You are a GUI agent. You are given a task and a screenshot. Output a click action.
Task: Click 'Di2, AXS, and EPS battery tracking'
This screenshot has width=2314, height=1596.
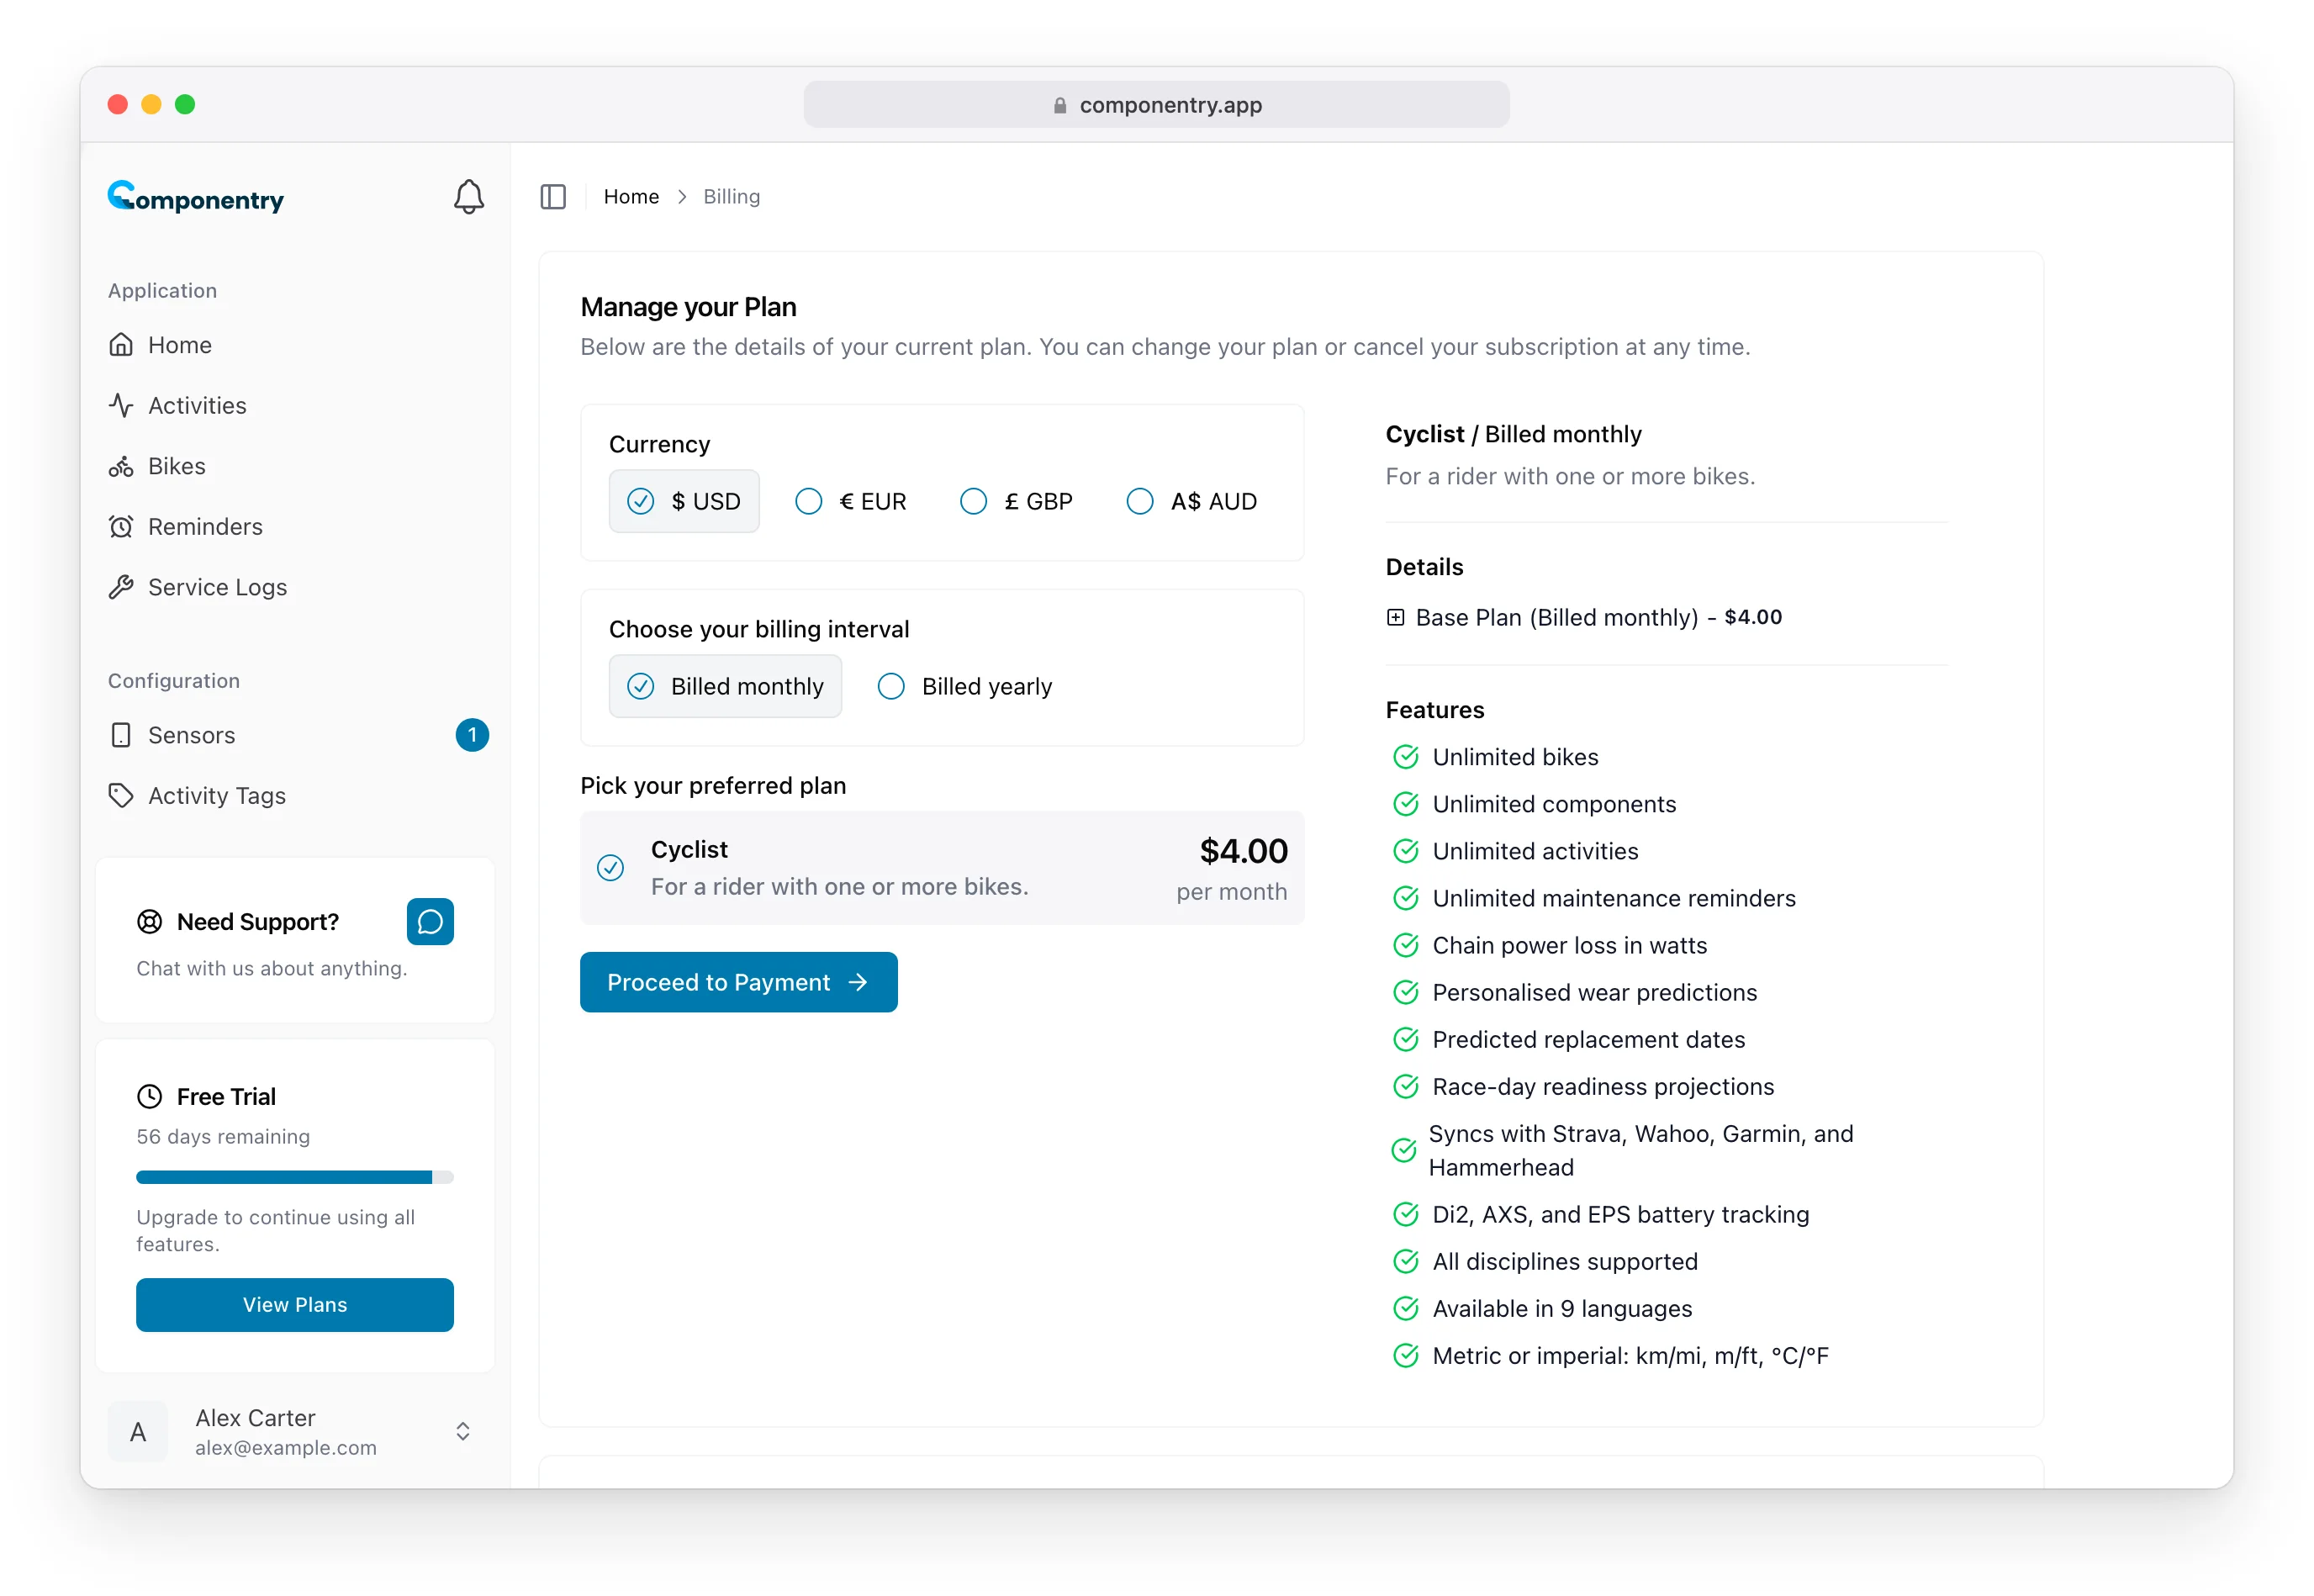(x=1621, y=1215)
